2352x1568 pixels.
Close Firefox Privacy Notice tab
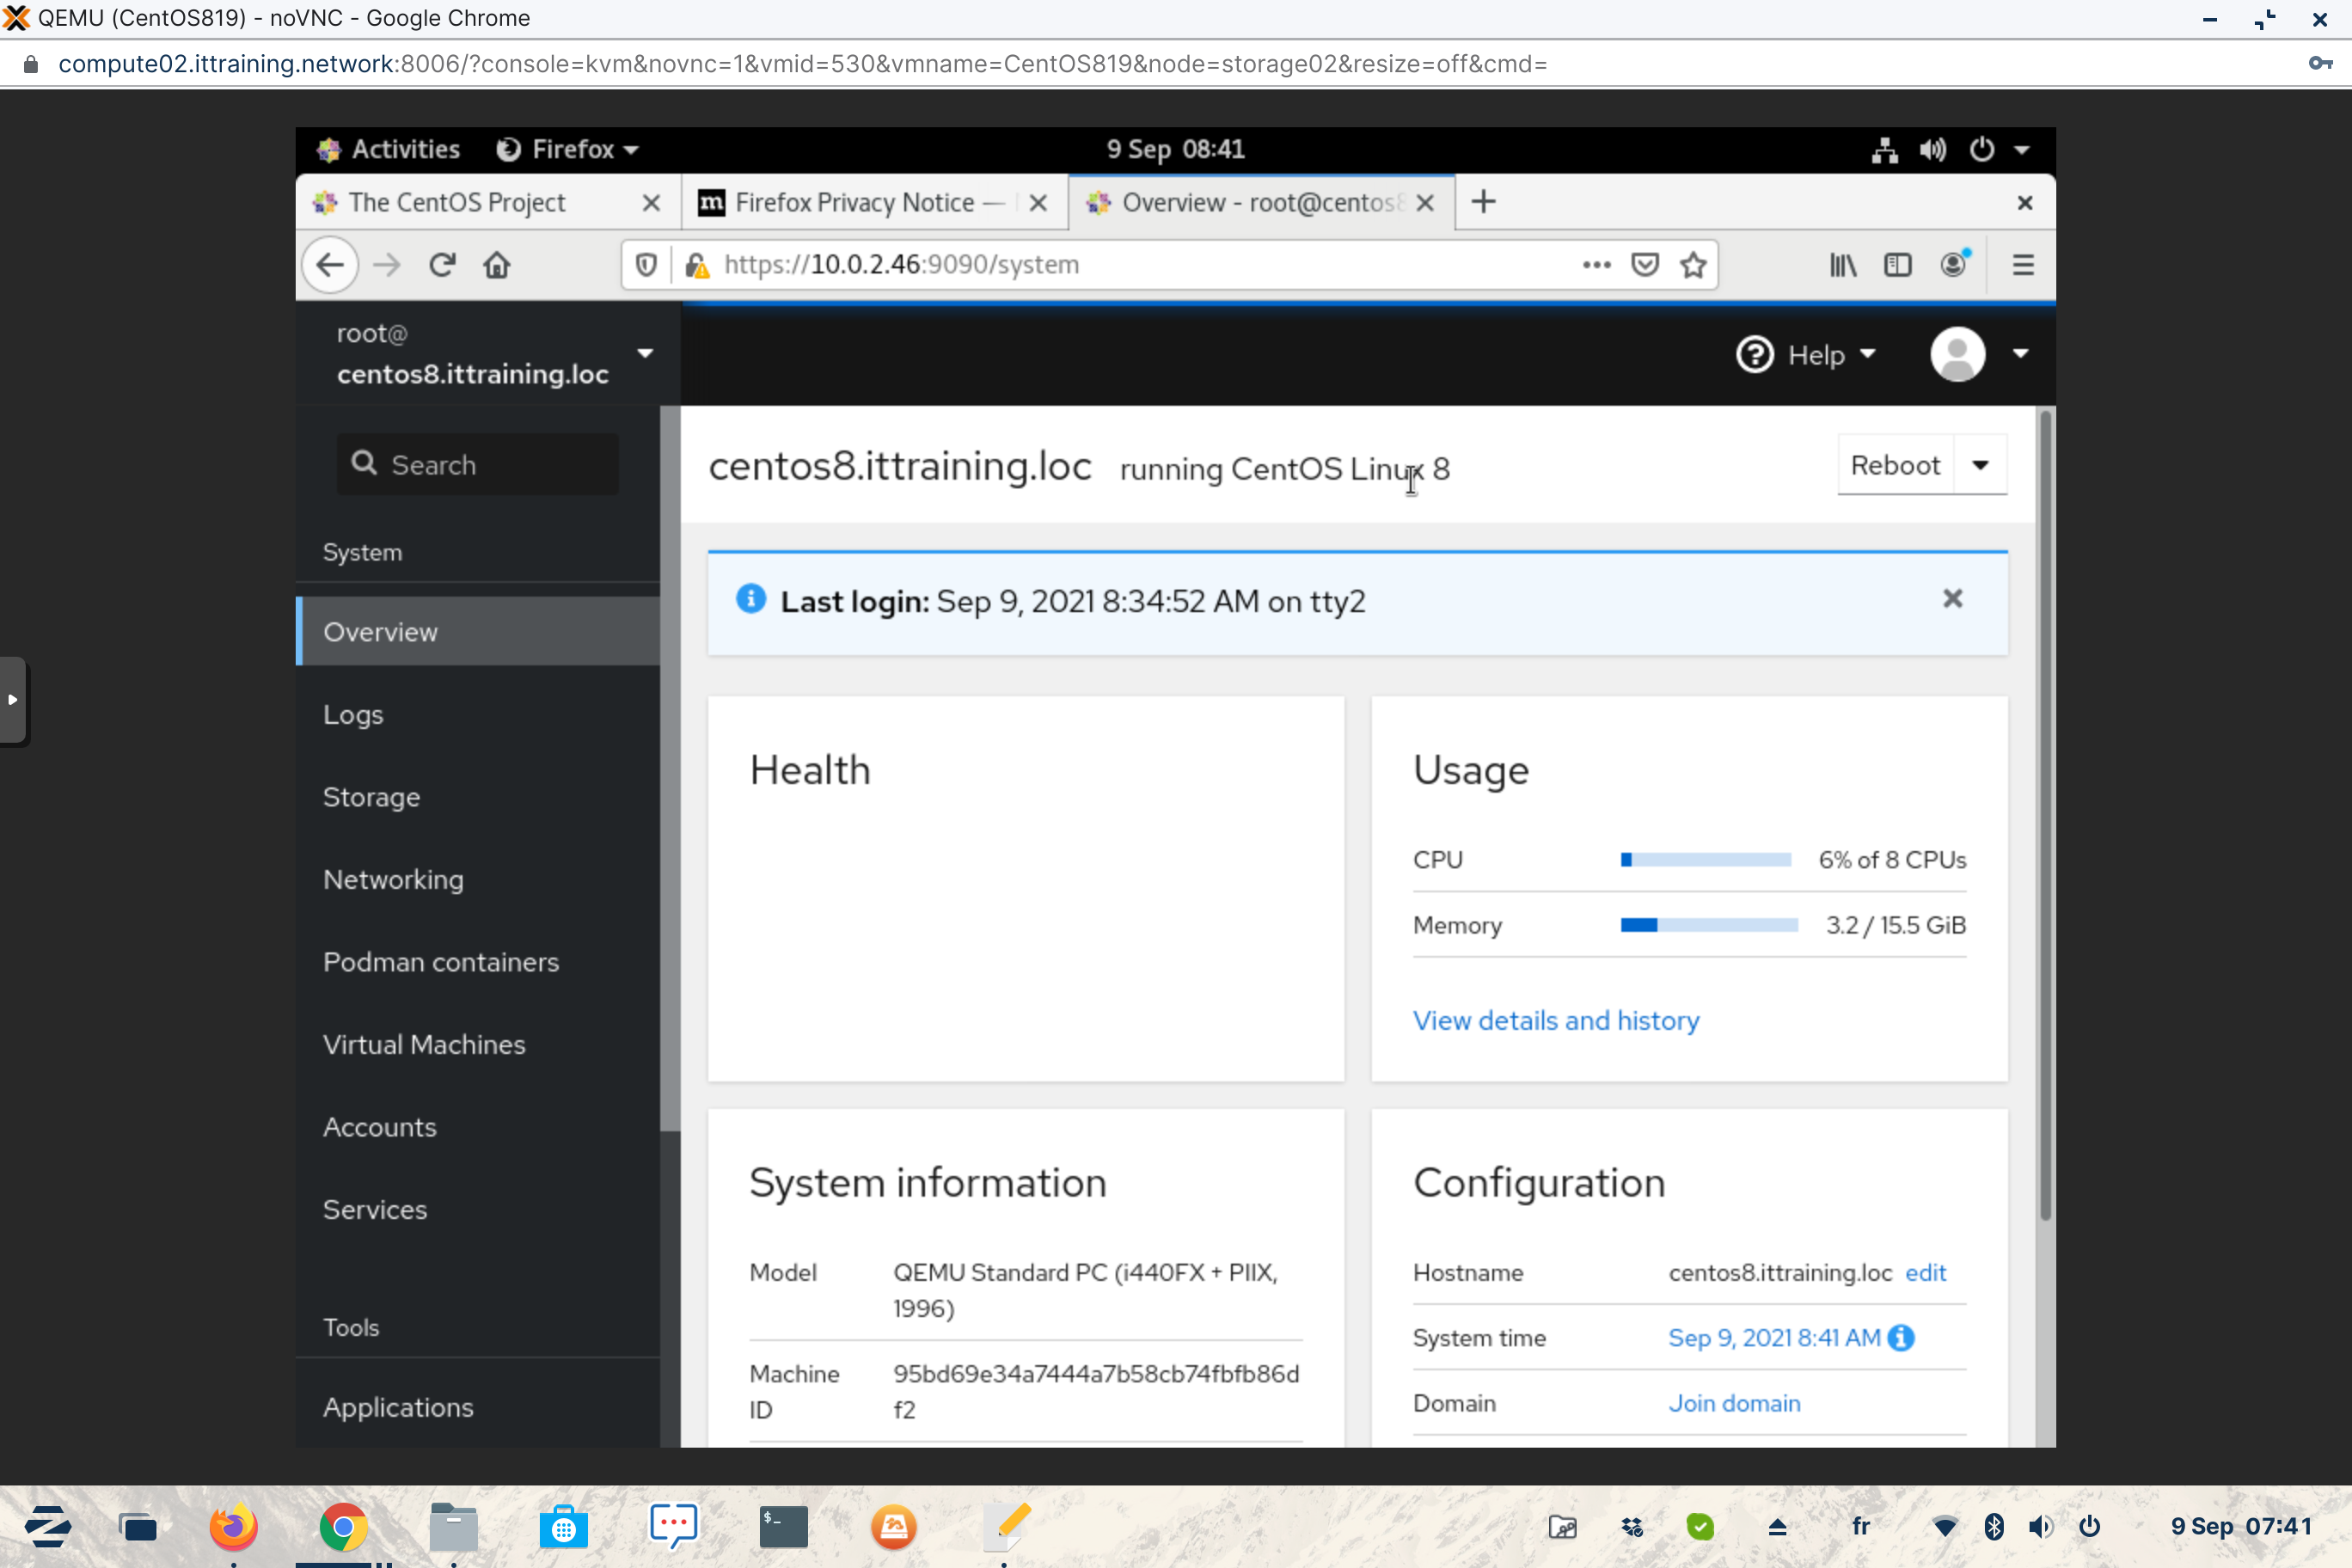[1038, 203]
